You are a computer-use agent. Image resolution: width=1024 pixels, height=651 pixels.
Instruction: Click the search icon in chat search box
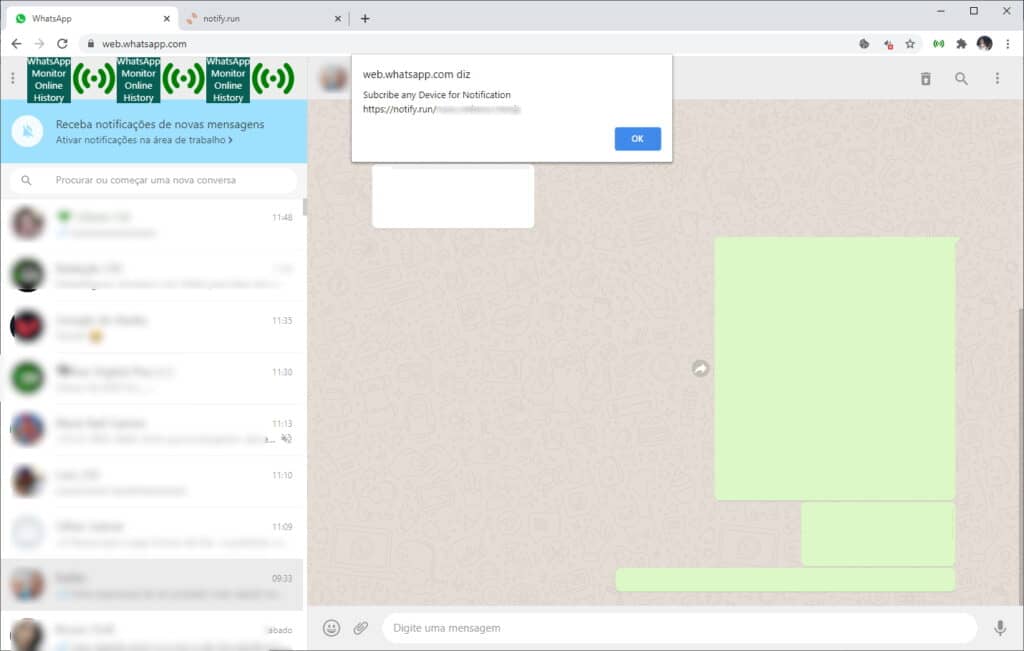pyautogui.click(x=26, y=180)
